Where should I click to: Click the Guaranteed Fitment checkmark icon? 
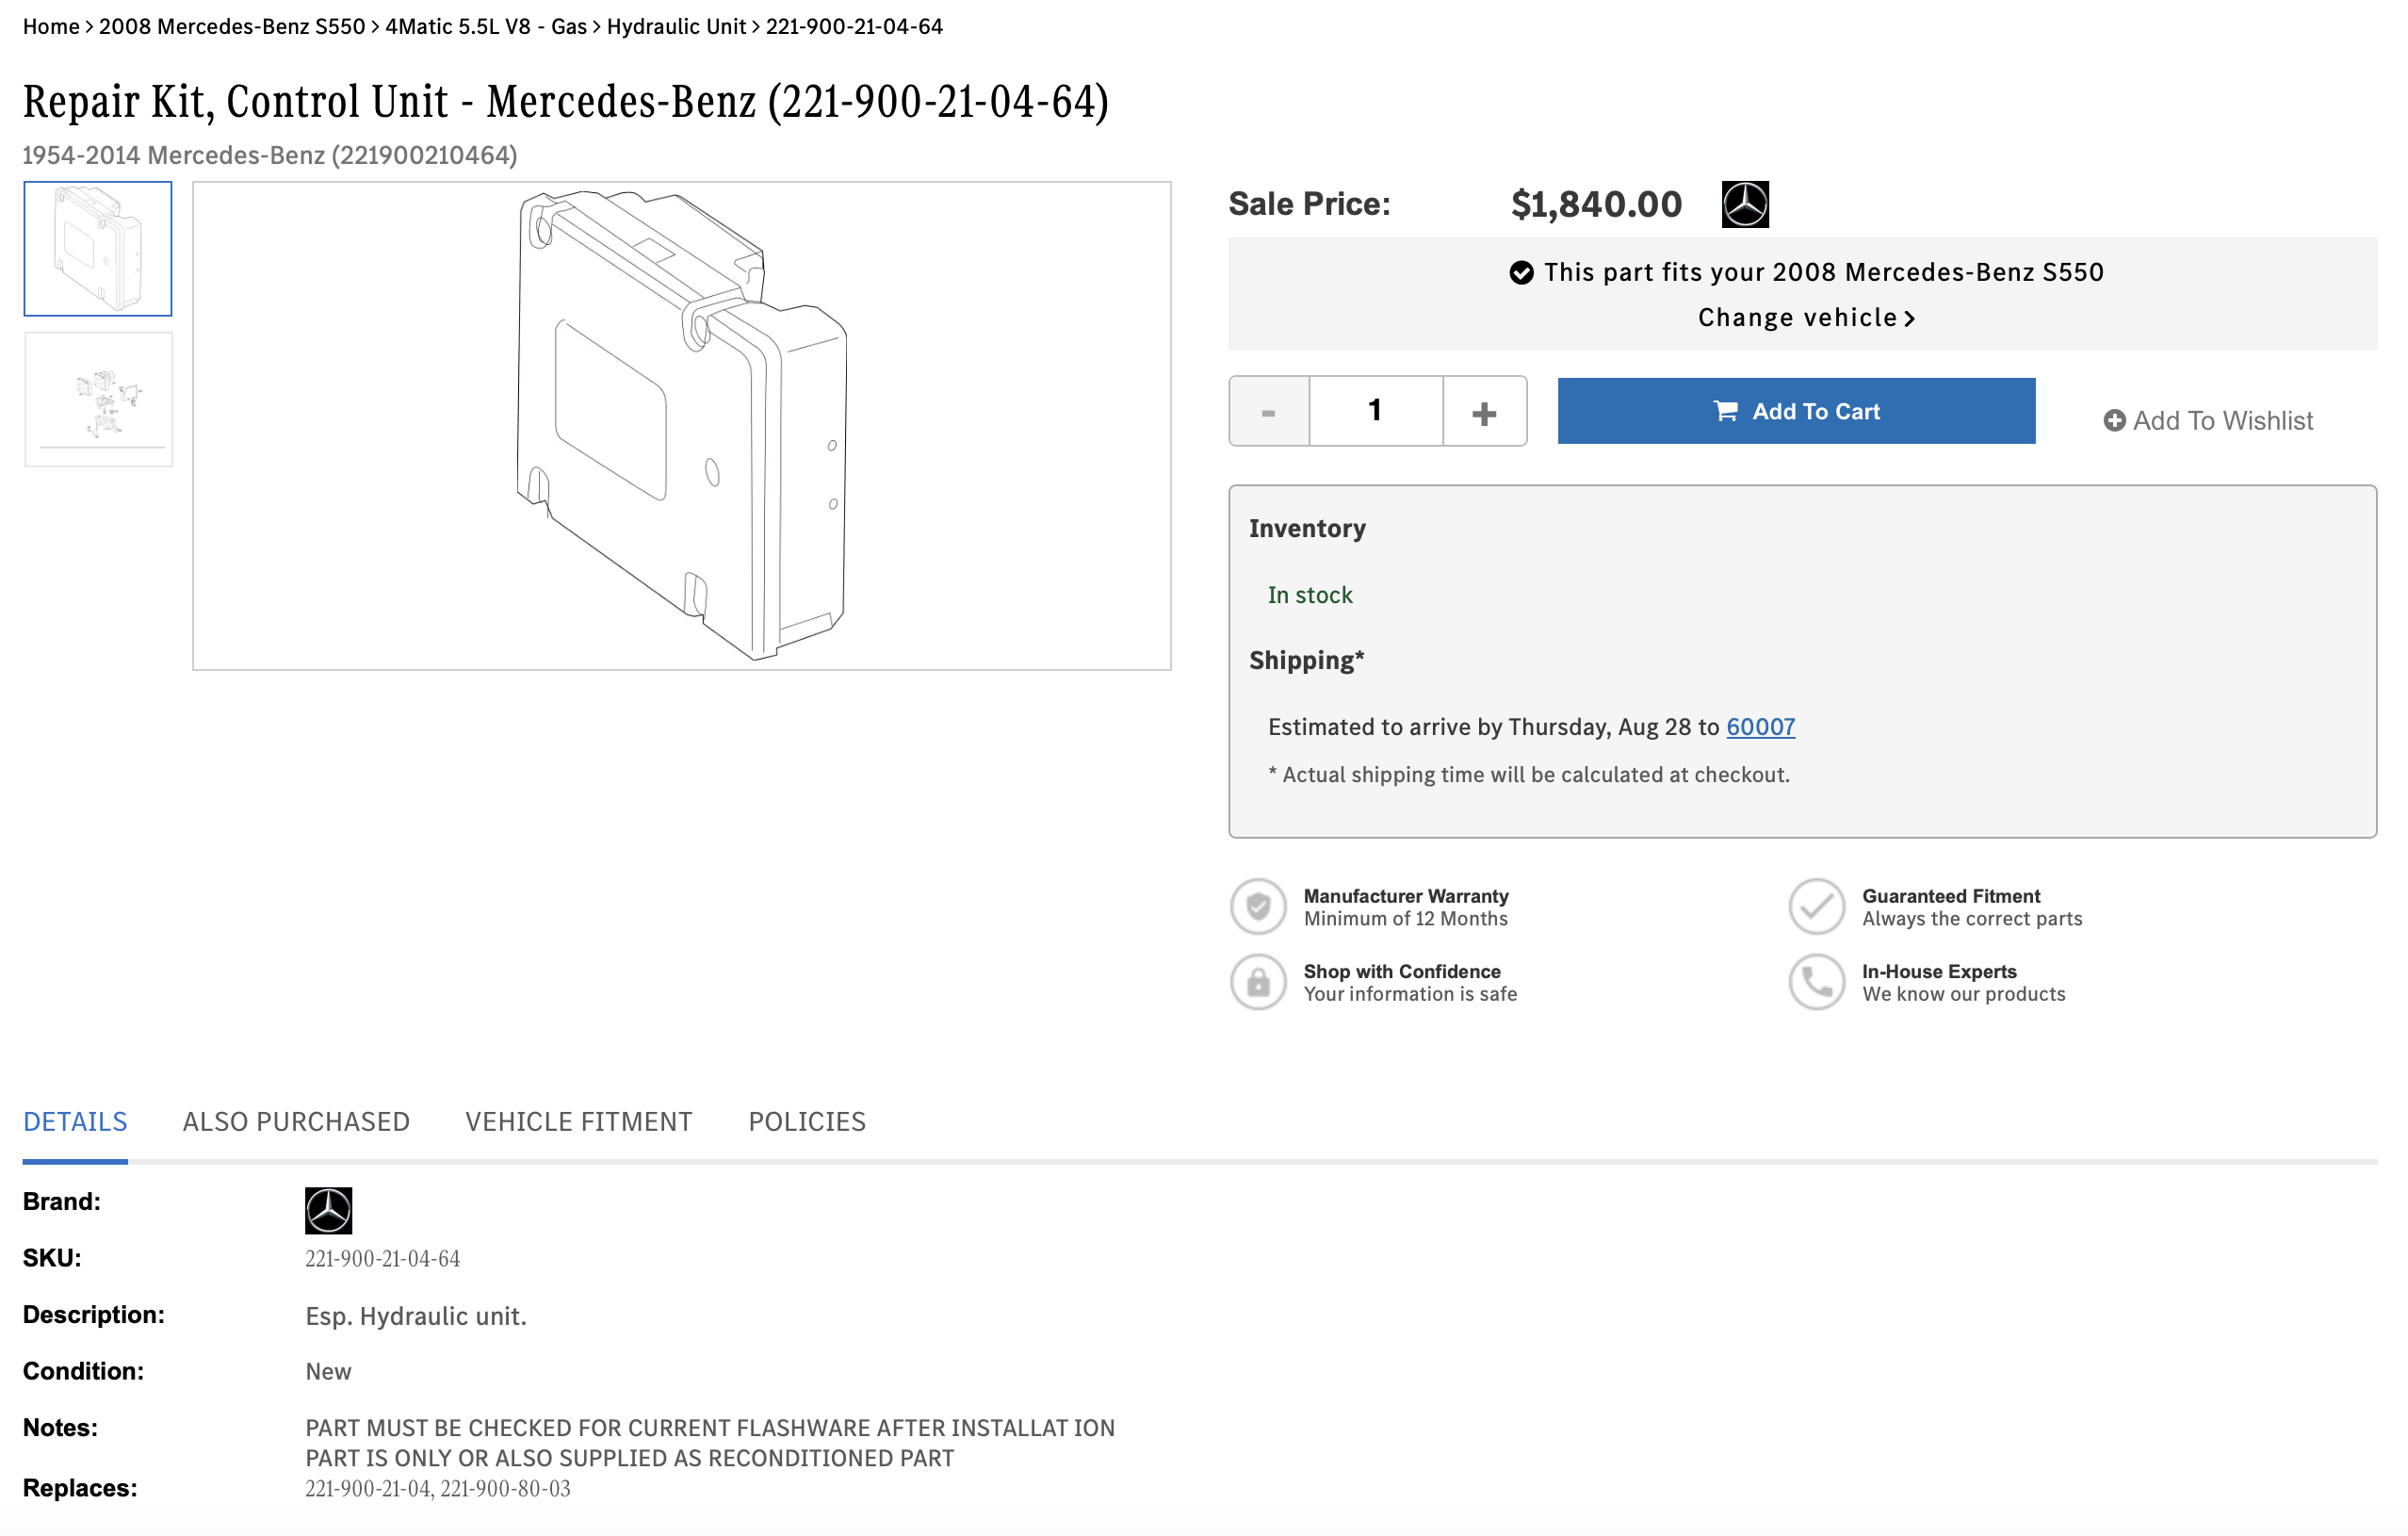[x=1816, y=906]
